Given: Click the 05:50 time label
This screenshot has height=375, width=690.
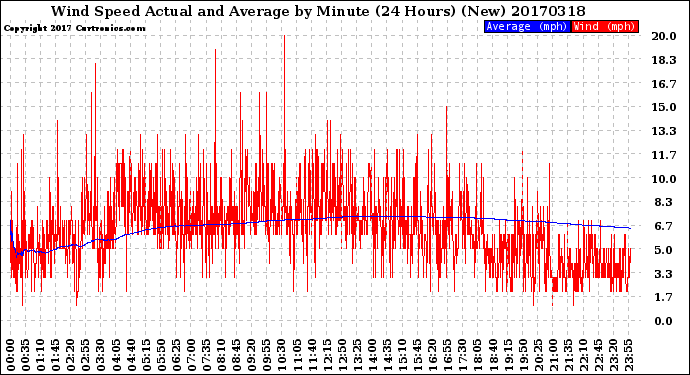Looking at the screenshot, I should (x=161, y=355).
